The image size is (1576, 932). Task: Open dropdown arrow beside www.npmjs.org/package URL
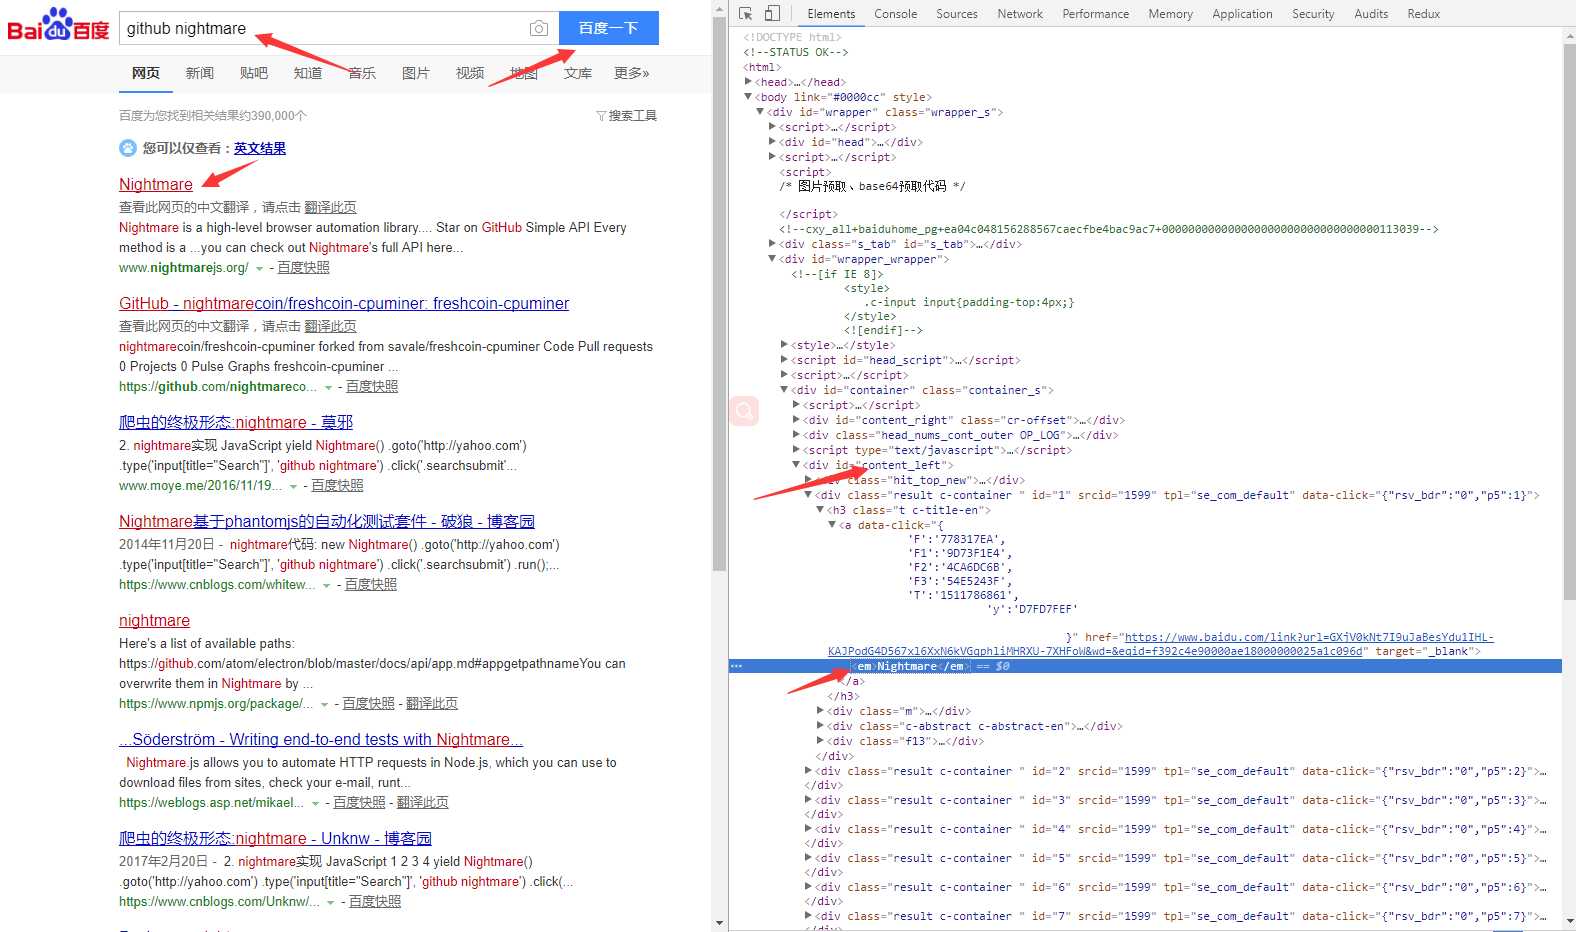pos(324,704)
